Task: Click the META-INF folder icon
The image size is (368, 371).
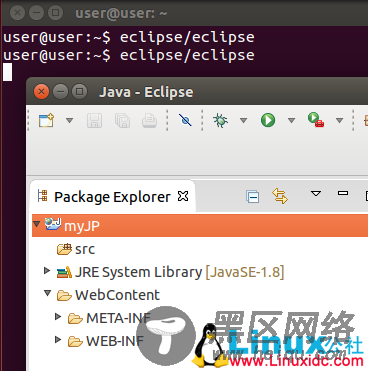Action: pos(75,318)
